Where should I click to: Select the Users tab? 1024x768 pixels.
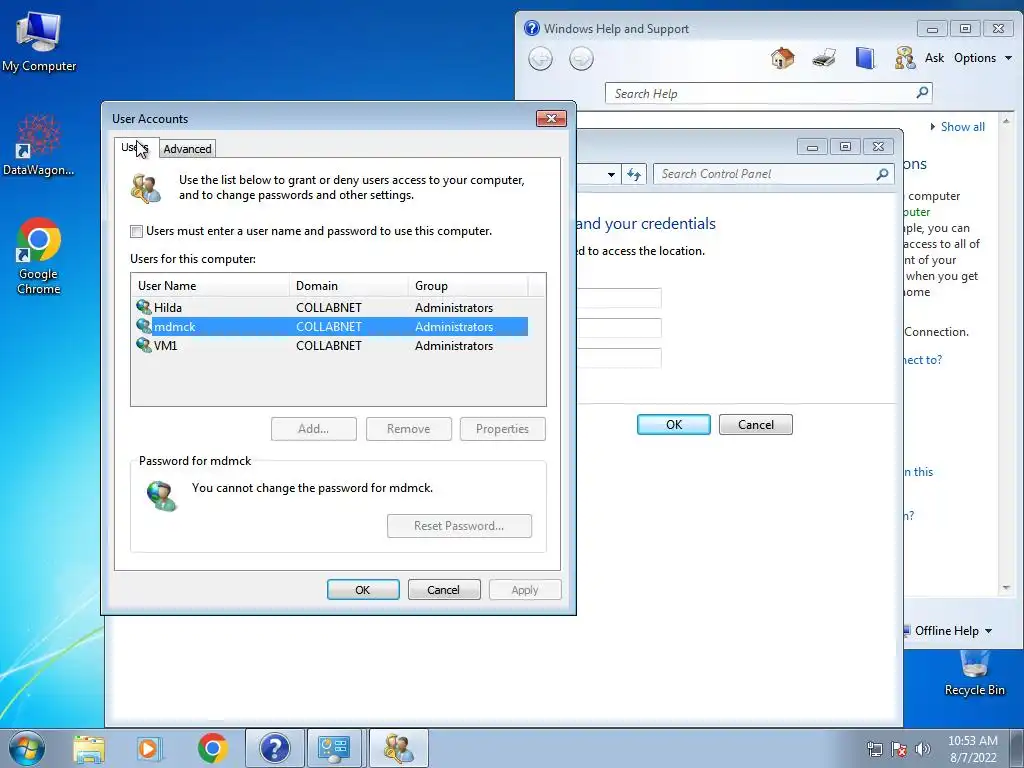coord(136,148)
